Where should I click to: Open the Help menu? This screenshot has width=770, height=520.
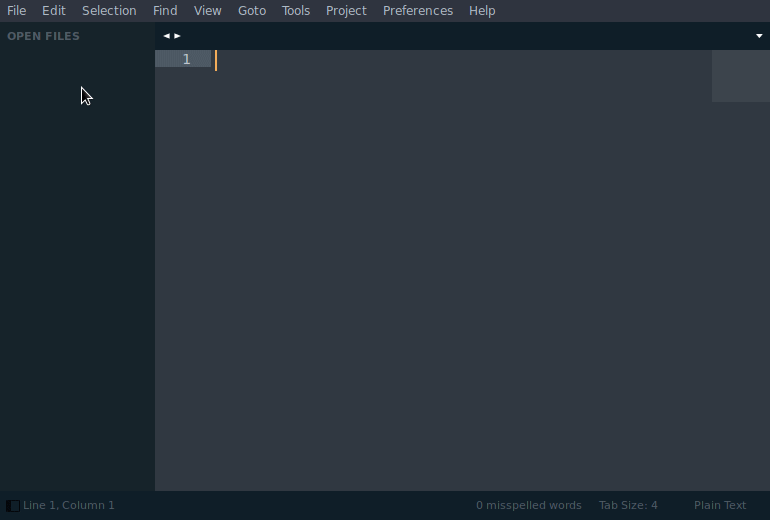coord(482,11)
